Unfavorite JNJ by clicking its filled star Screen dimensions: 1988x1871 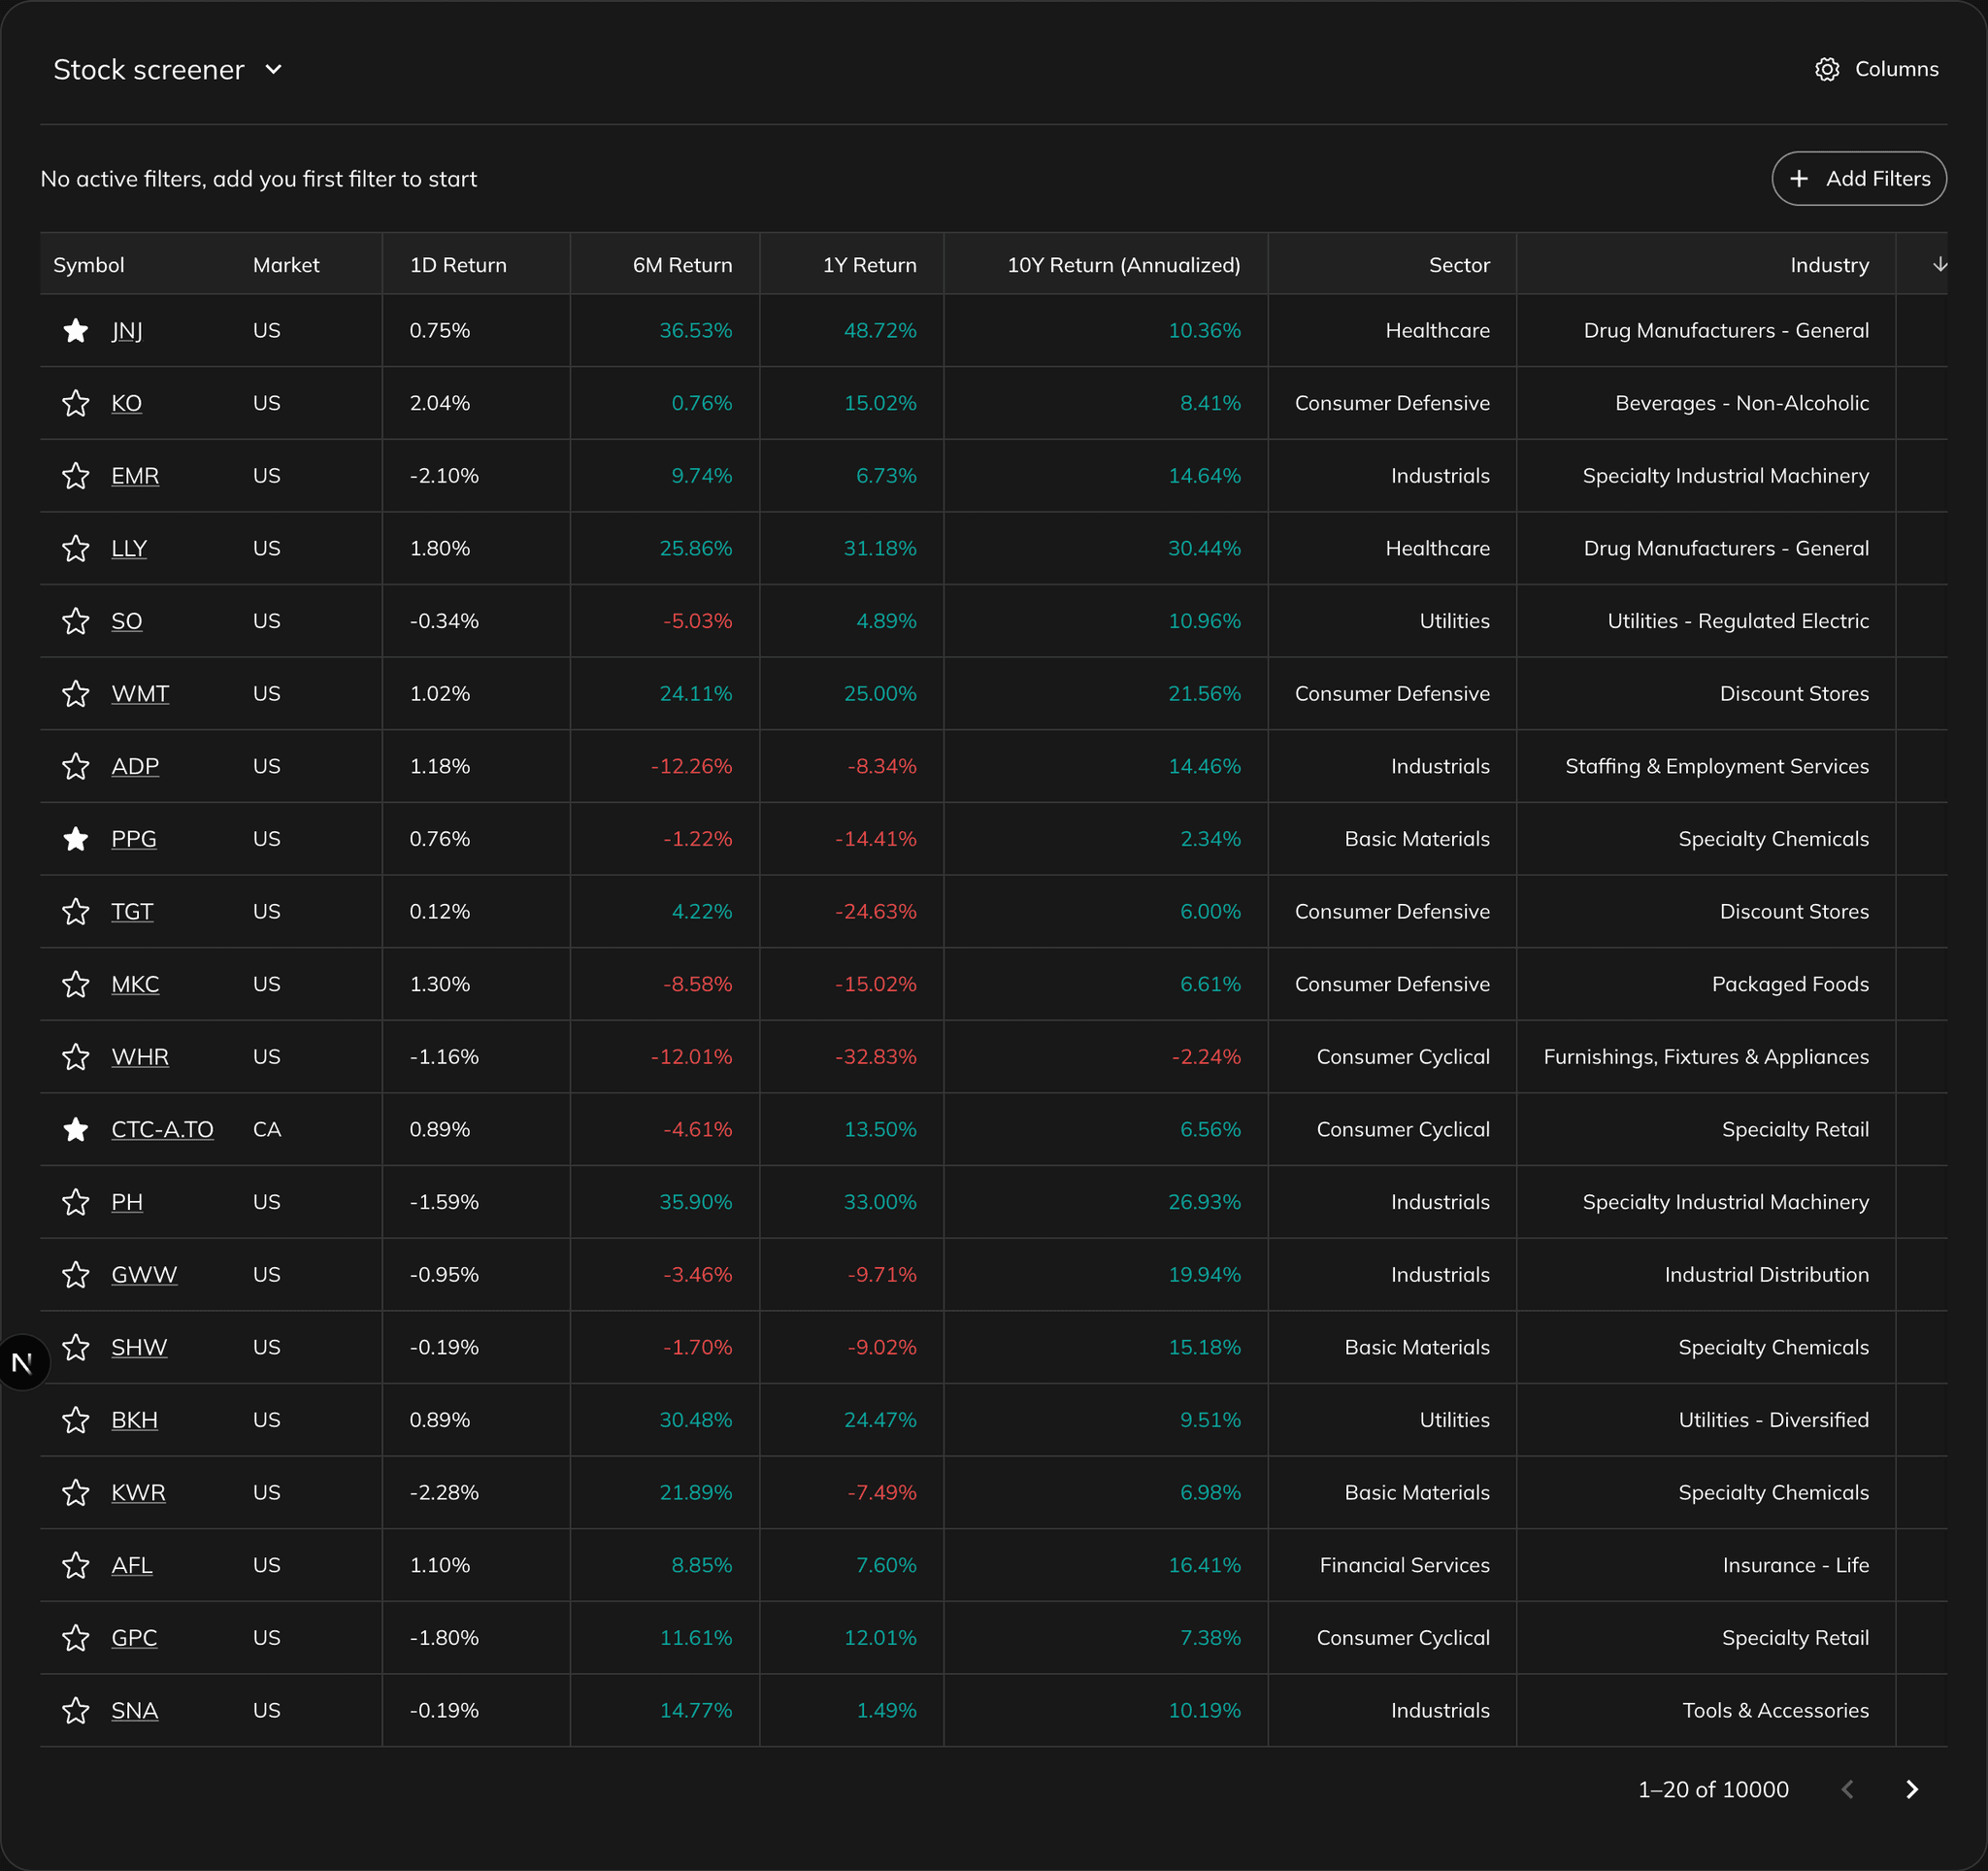pos(76,330)
